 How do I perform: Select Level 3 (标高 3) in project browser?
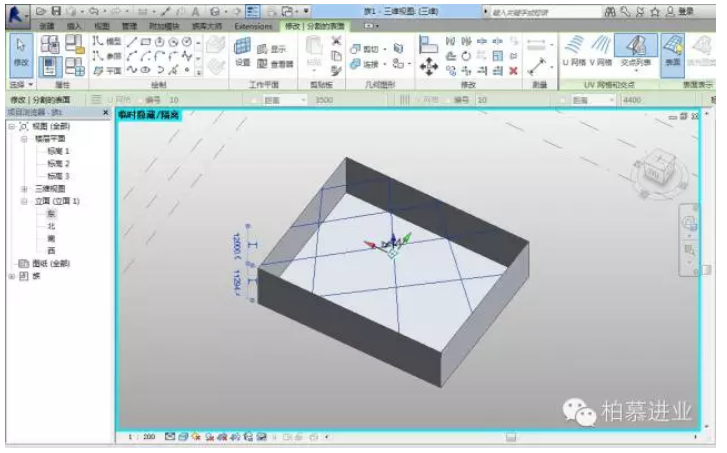(58, 176)
